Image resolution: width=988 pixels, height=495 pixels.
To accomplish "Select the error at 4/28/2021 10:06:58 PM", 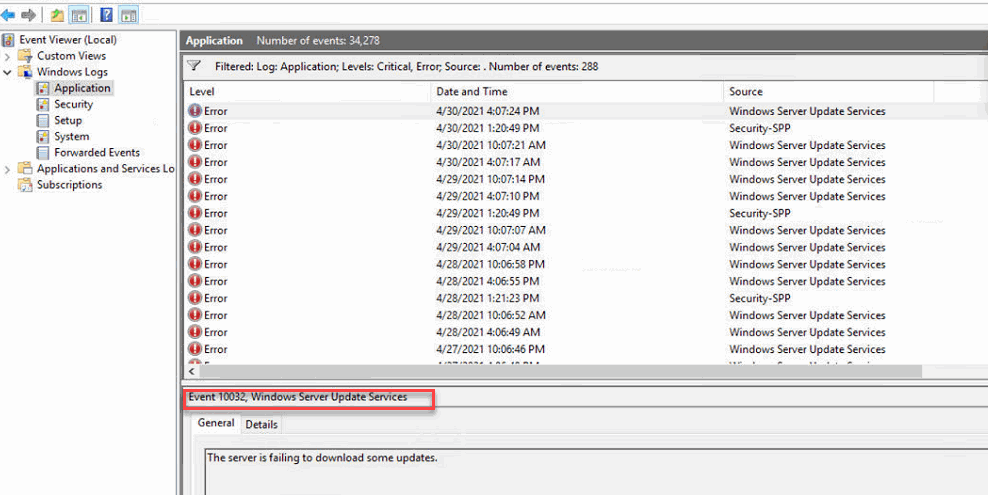I will click(585, 265).
